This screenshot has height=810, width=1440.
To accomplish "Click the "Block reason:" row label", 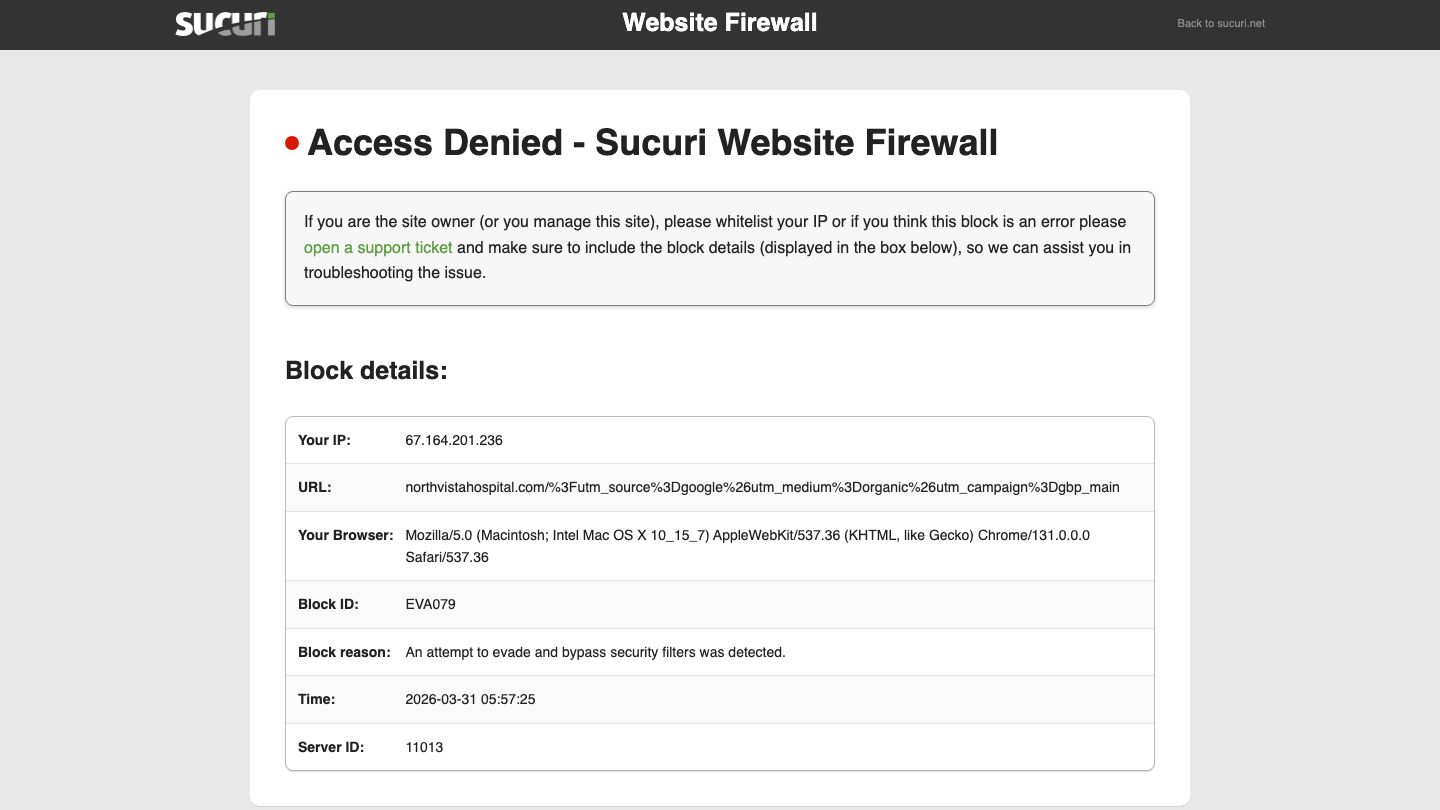I will [344, 652].
